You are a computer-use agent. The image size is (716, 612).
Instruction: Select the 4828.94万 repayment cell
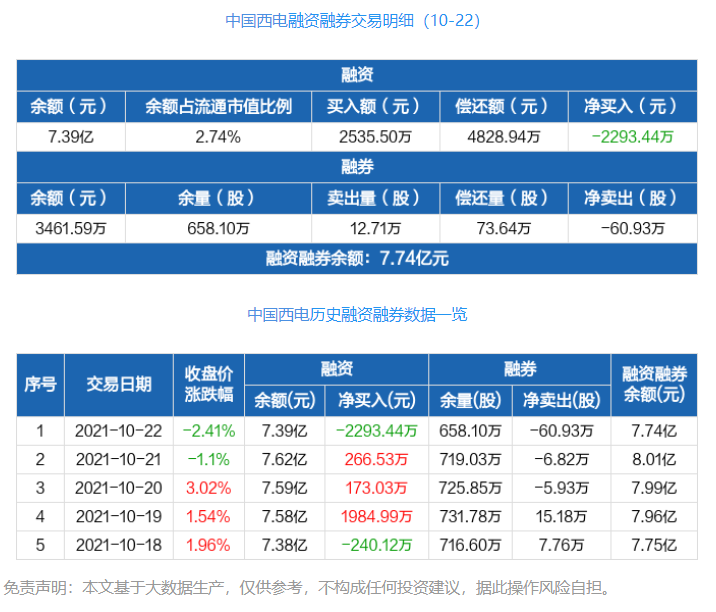(x=504, y=137)
